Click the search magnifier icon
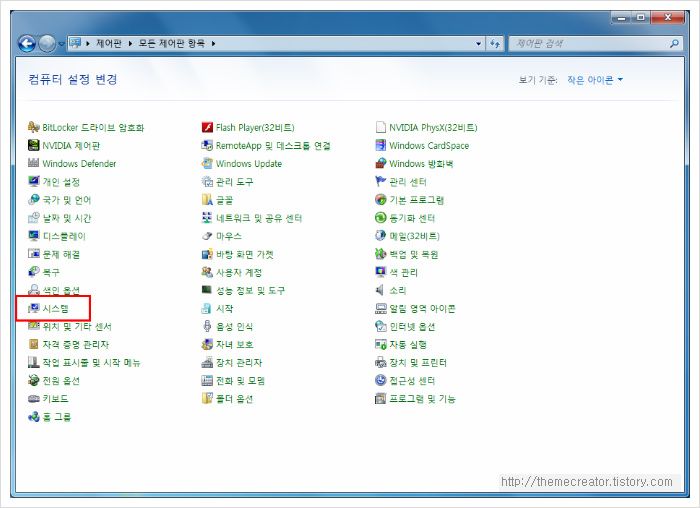The width and height of the screenshot is (700, 508). pyautogui.click(x=674, y=43)
